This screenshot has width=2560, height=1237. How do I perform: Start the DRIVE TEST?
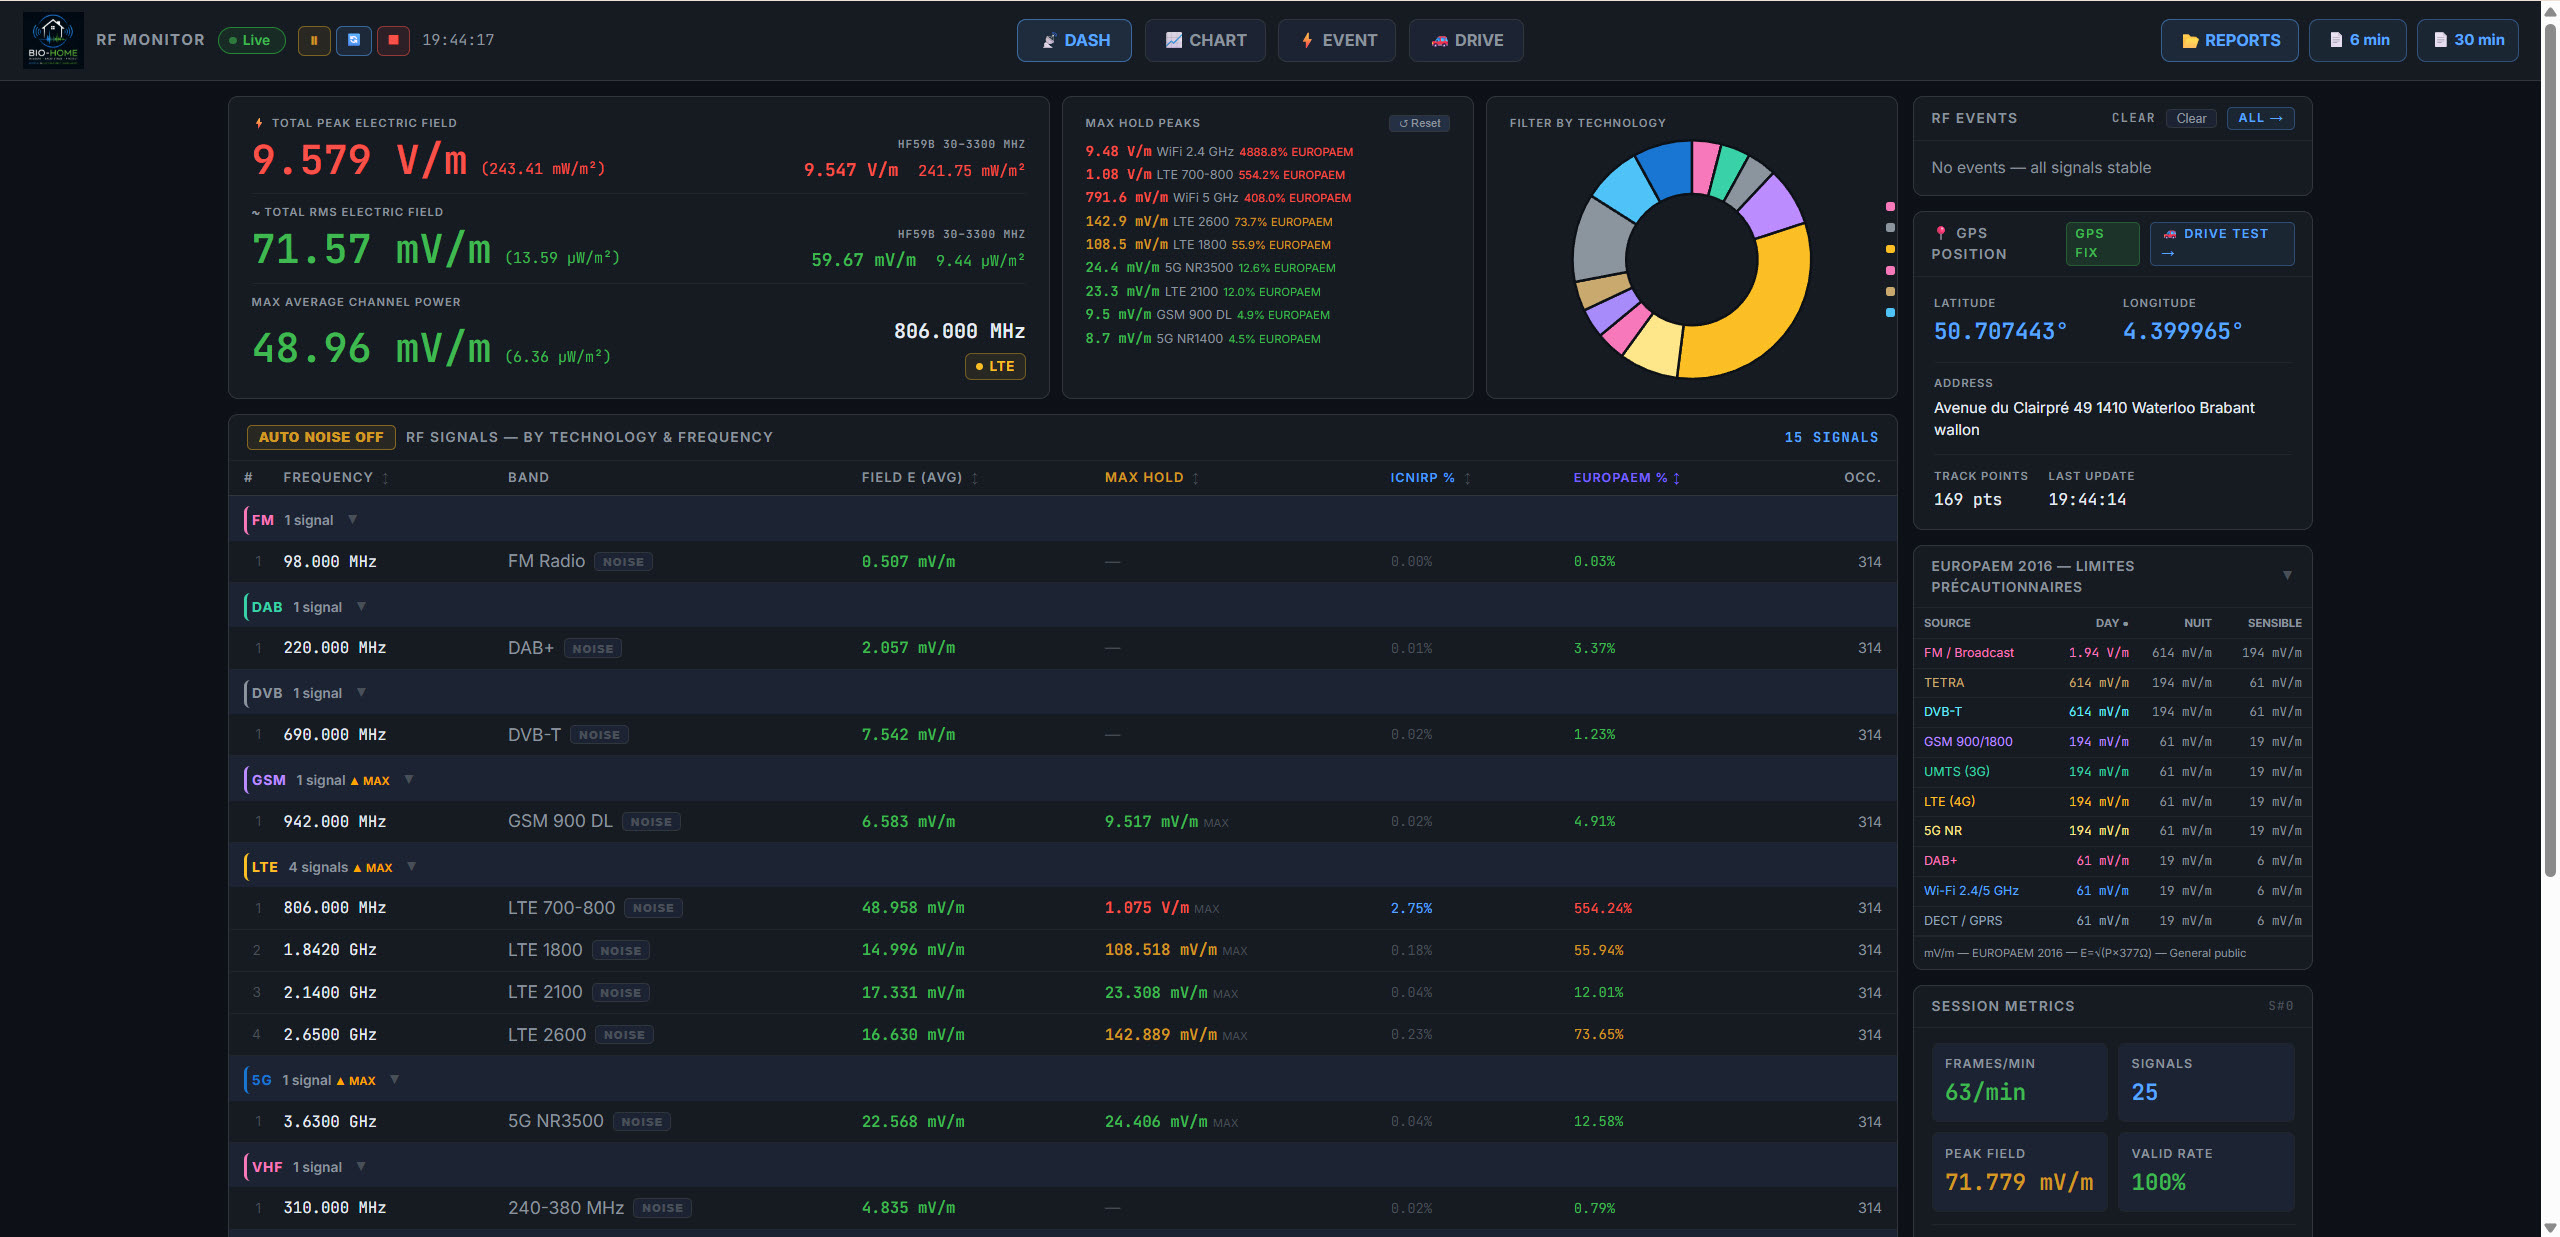[x=2222, y=243]
